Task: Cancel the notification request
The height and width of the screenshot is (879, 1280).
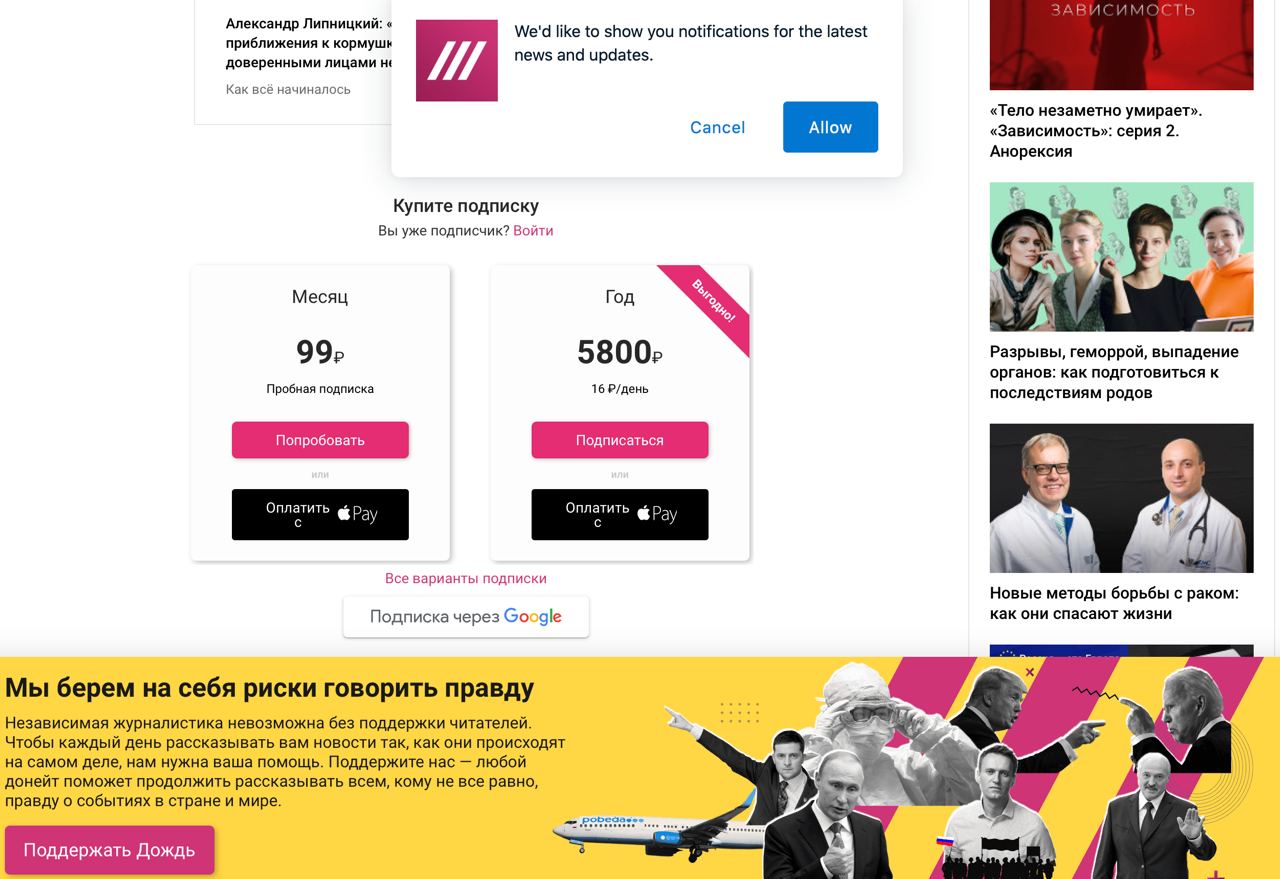Action: (x=717, y=127)
